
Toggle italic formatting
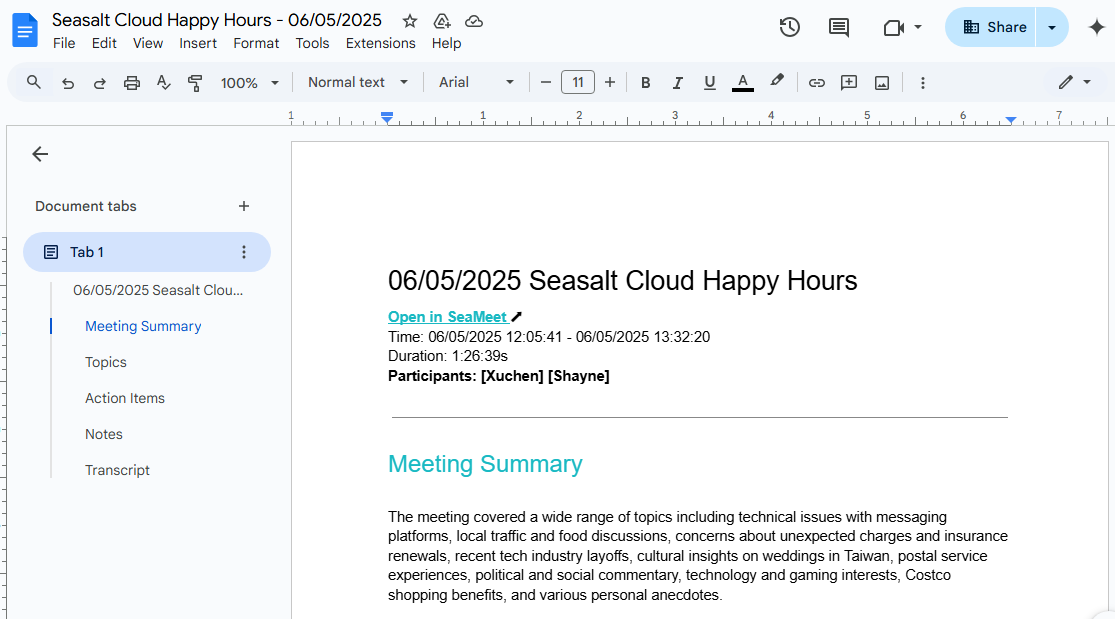(678, 83)
